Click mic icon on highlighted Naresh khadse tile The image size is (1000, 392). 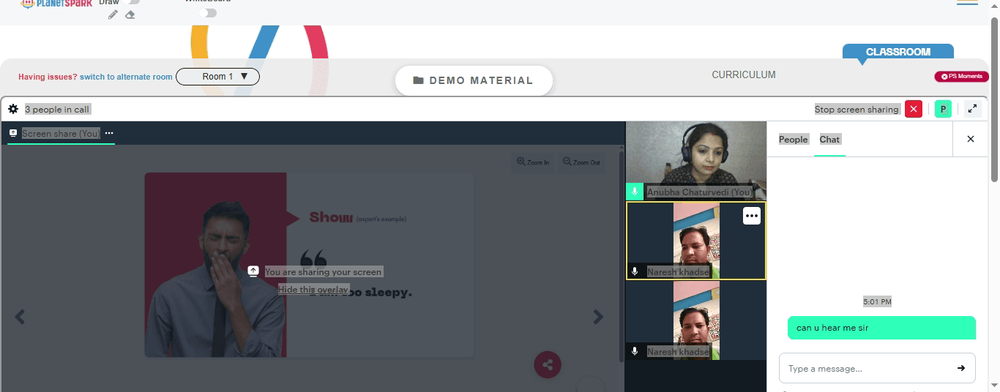click(x=635, y=272)
